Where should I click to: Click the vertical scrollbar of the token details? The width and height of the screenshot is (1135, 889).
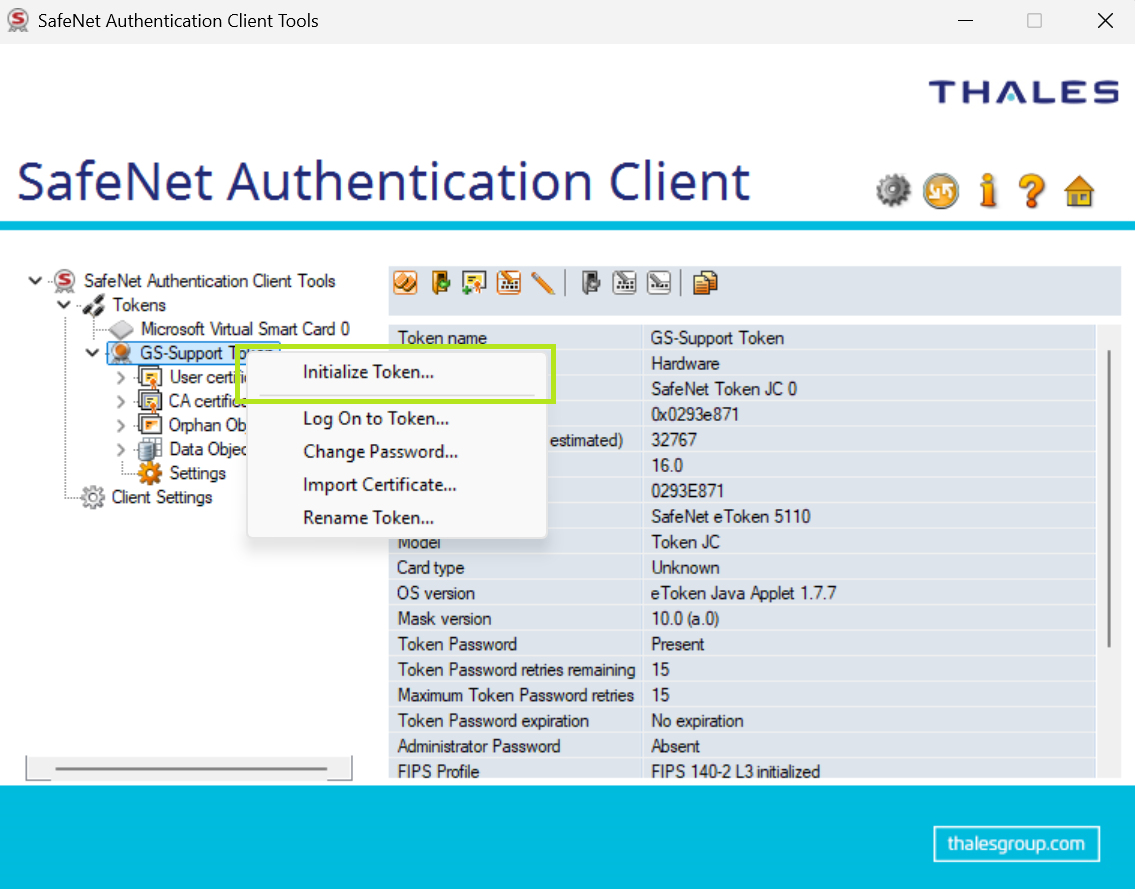[x=1108, y=498]
